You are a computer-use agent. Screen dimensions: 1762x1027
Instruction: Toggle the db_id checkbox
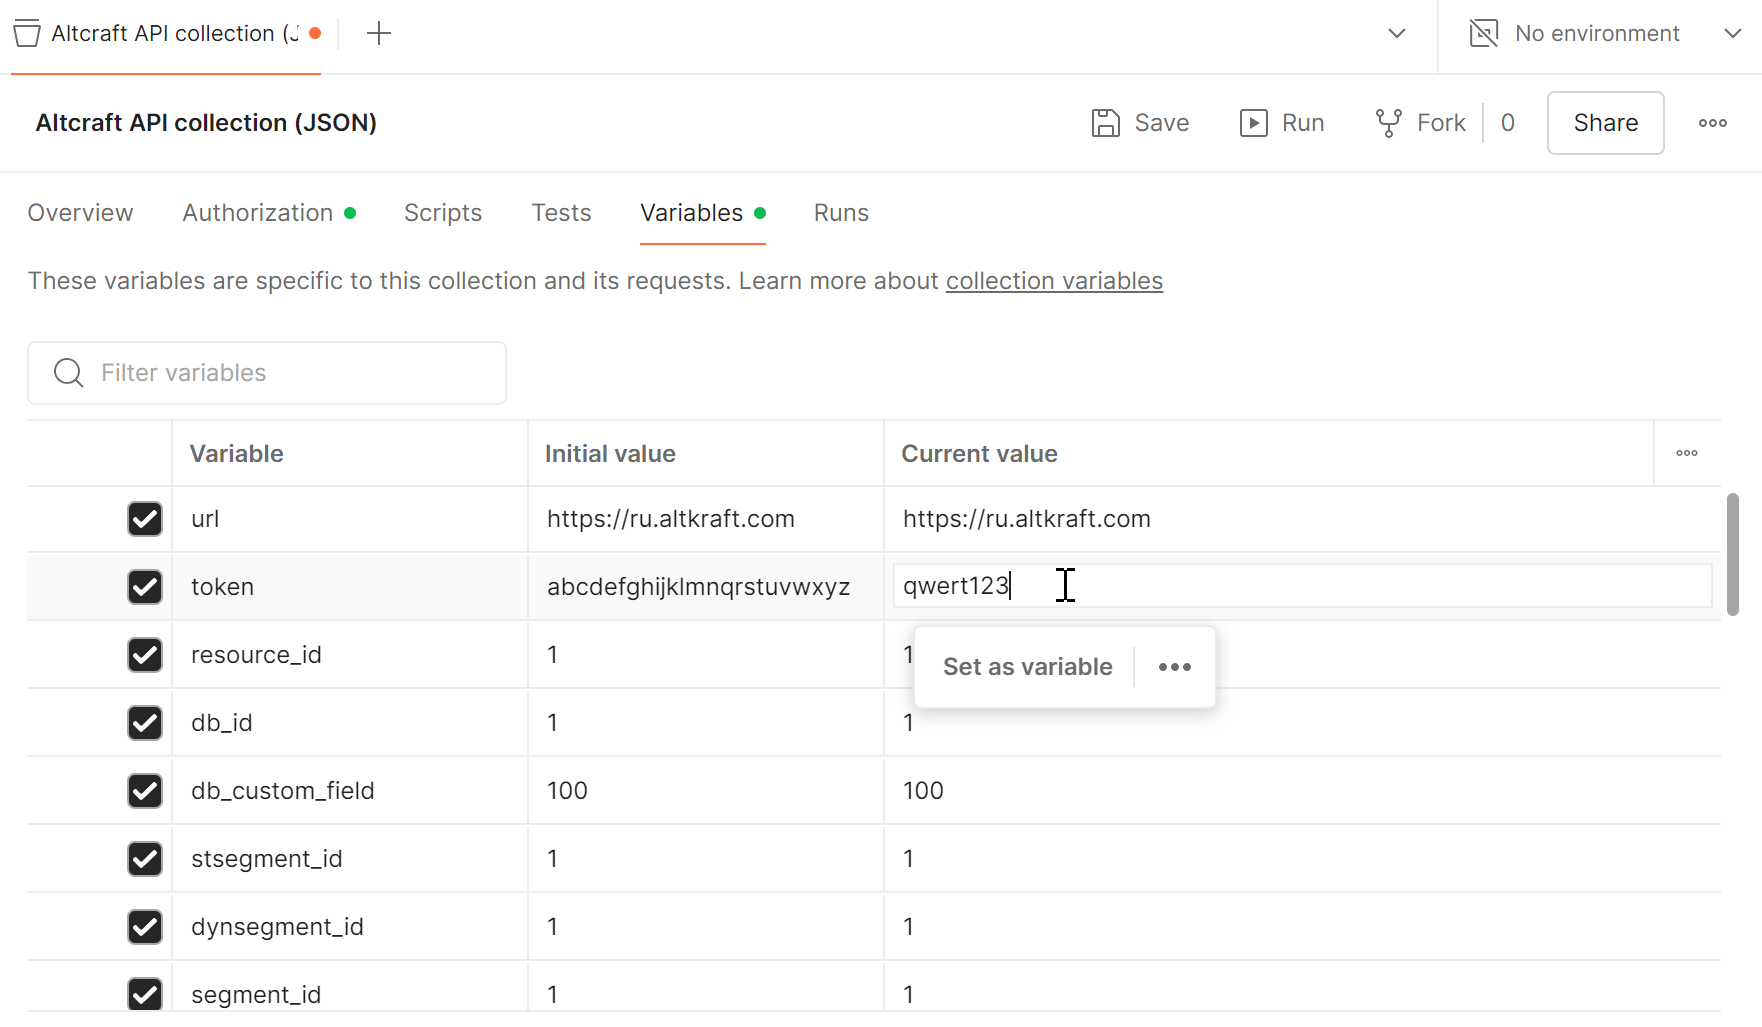click(x=145, y=723)
